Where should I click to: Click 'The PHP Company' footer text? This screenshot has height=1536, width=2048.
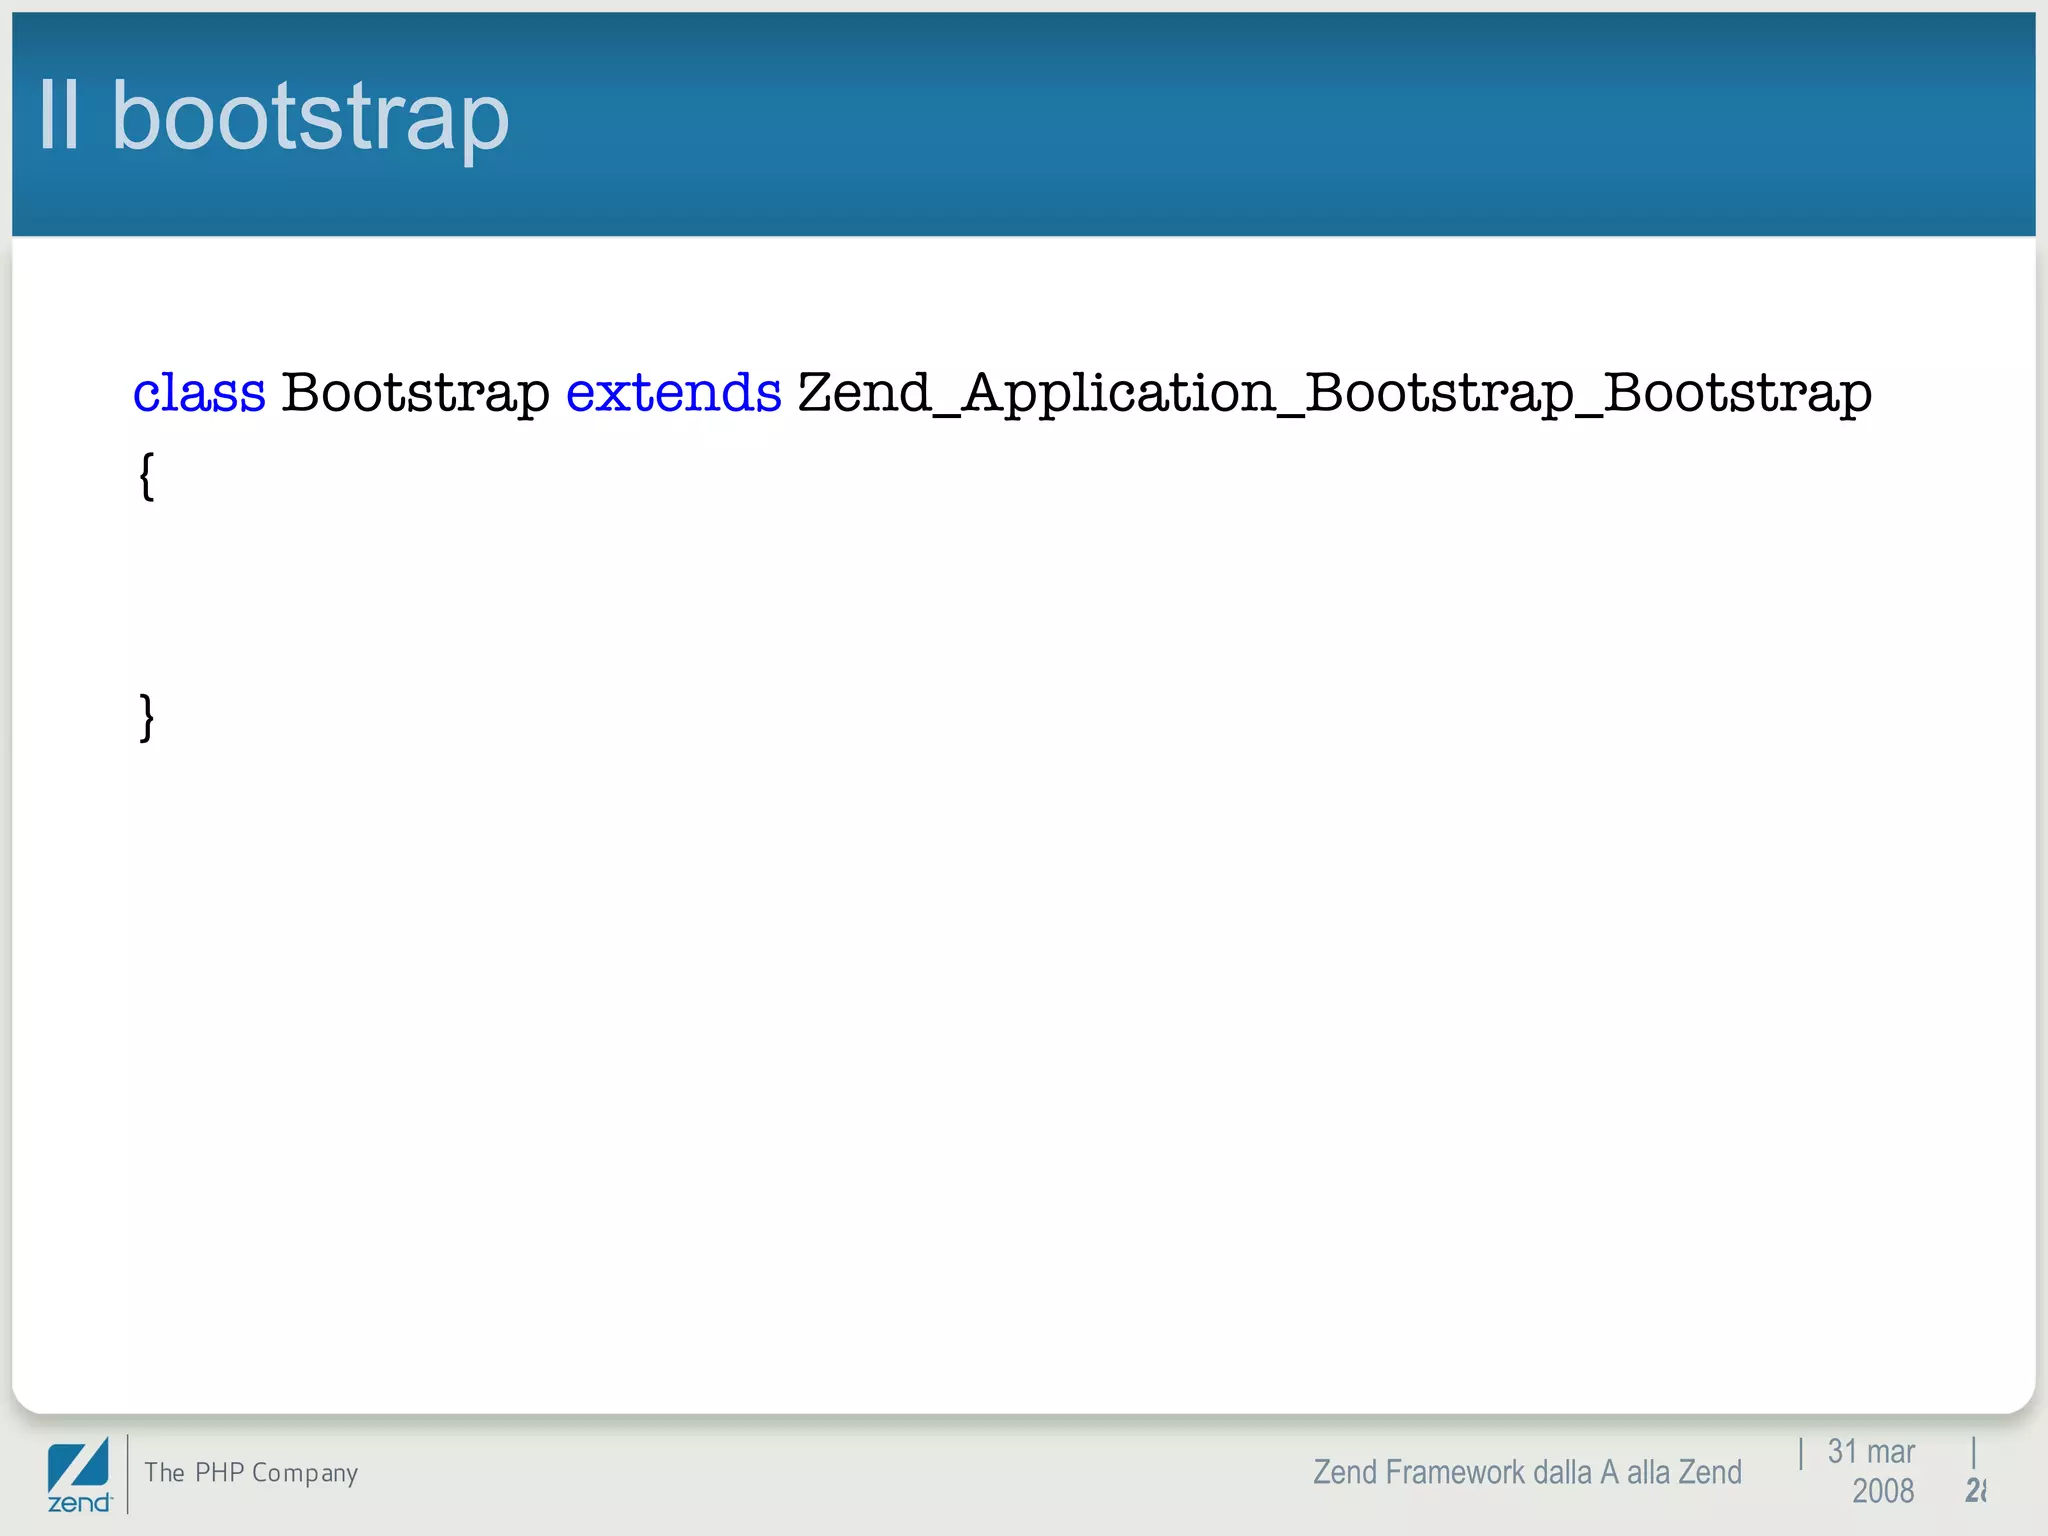(251, 1473)
